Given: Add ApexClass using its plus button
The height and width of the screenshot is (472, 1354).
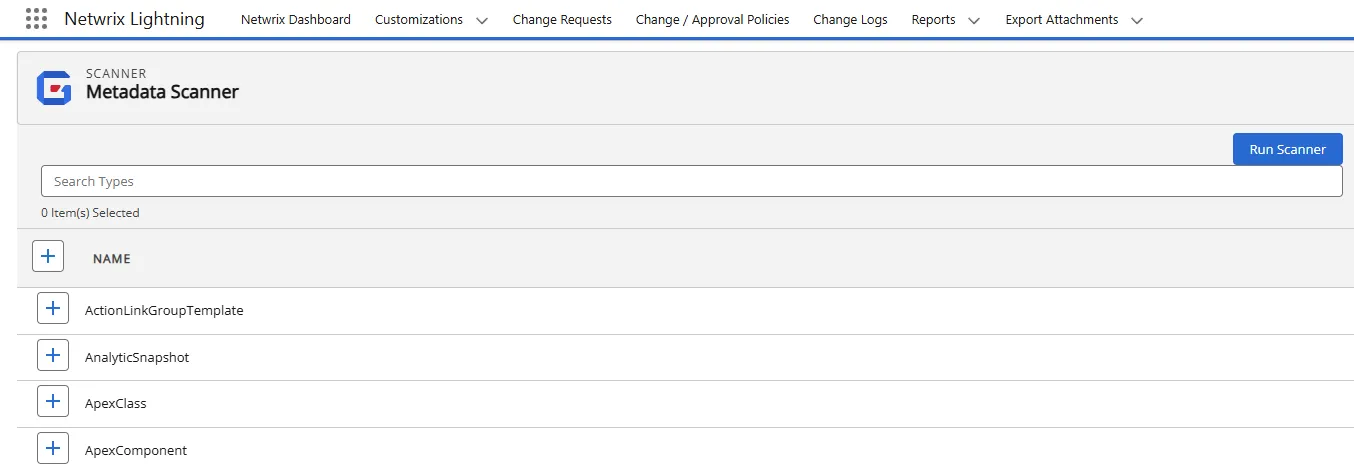Looking at the screenshot, I should 53,402.
